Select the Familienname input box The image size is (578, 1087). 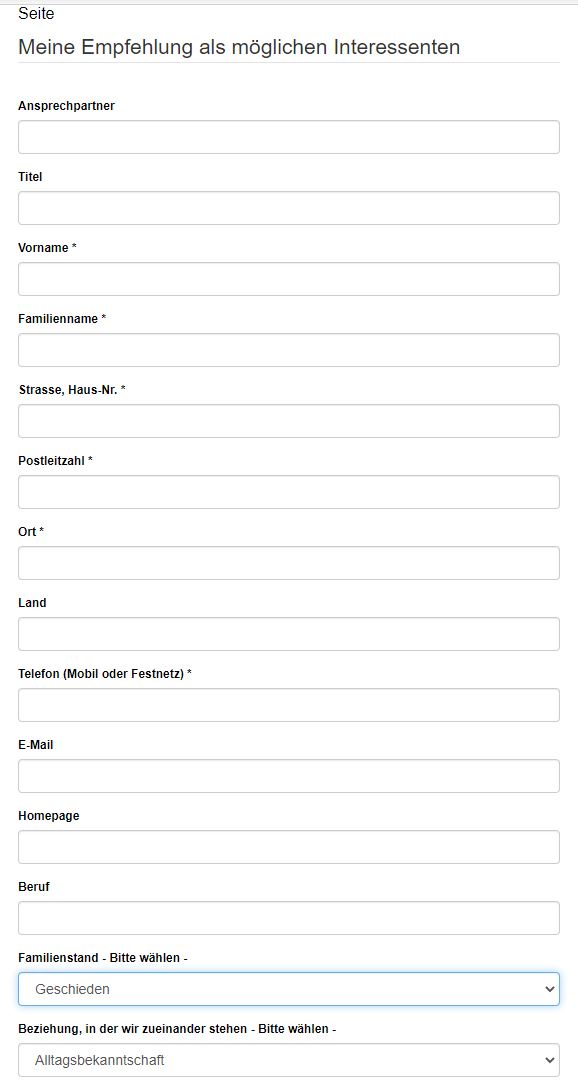[288, 350]
